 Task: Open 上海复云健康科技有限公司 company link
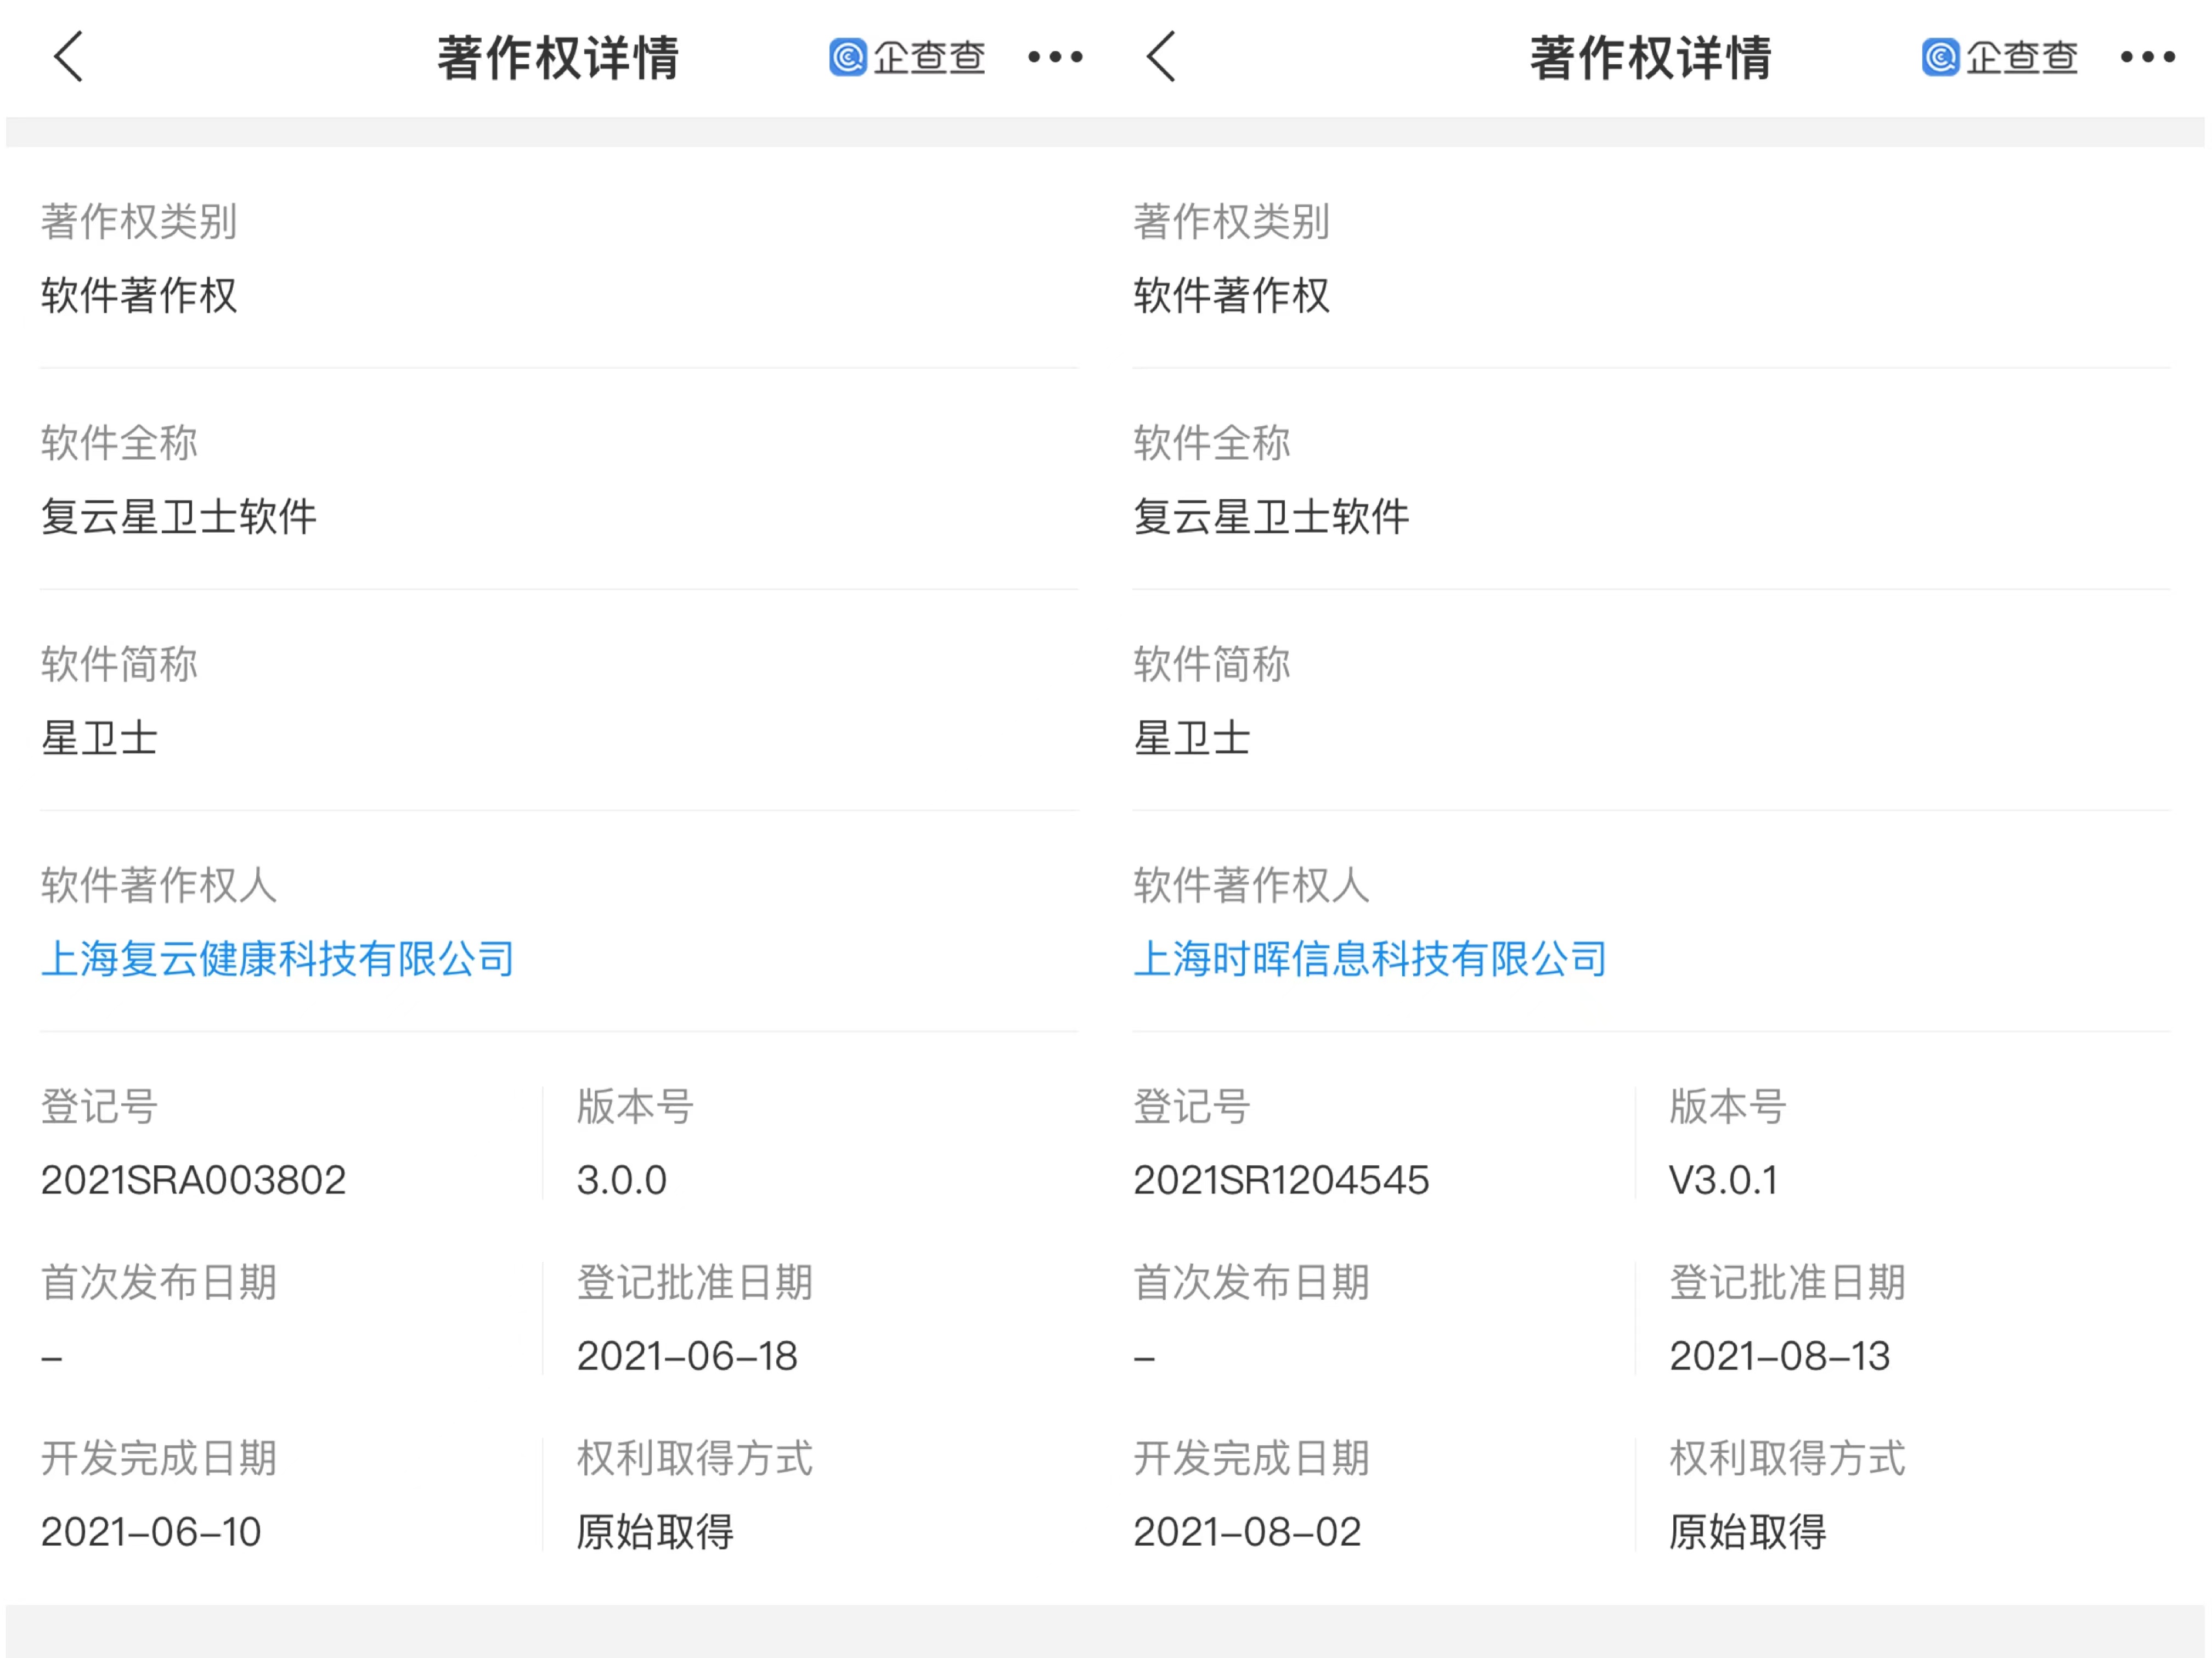point(278,959)
